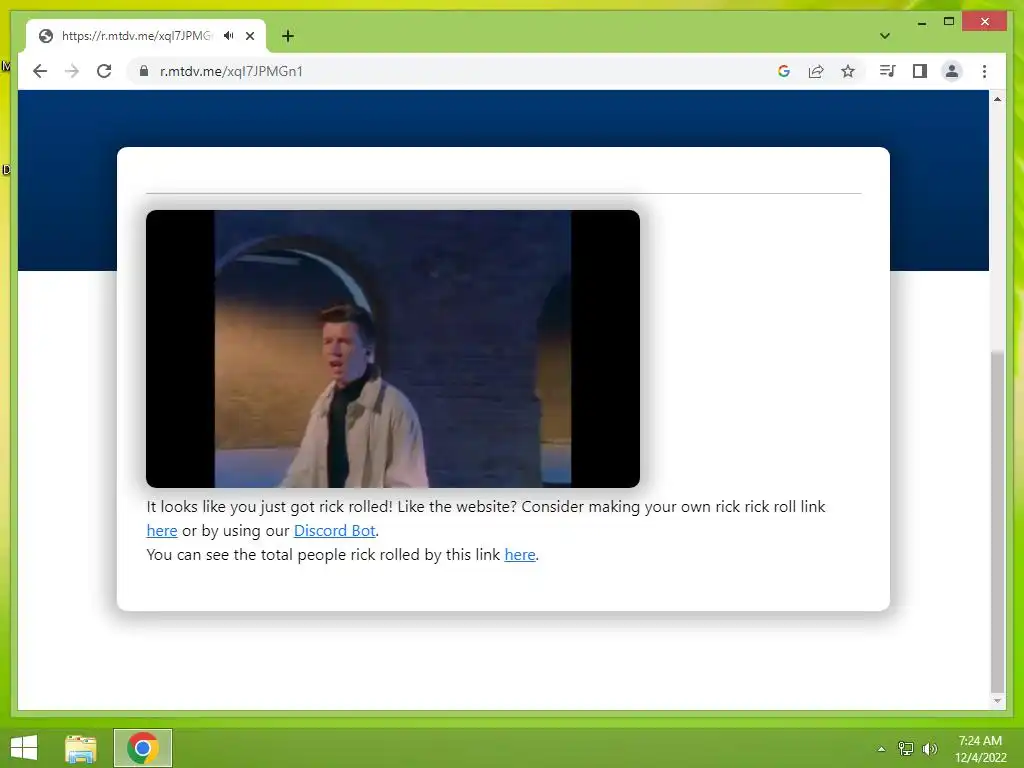Close the r.mtdv.me tab
The width and height of the screenshot is (1024, 768).
pos(249,36)
